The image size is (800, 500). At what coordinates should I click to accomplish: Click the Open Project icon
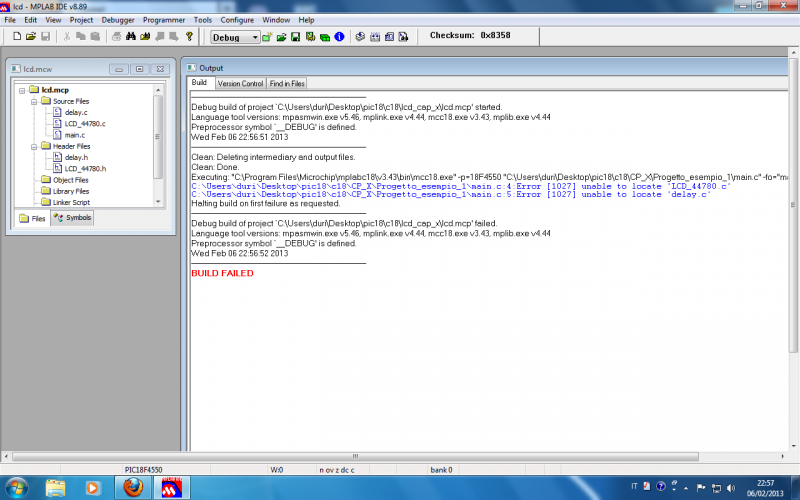click(281, 37)
